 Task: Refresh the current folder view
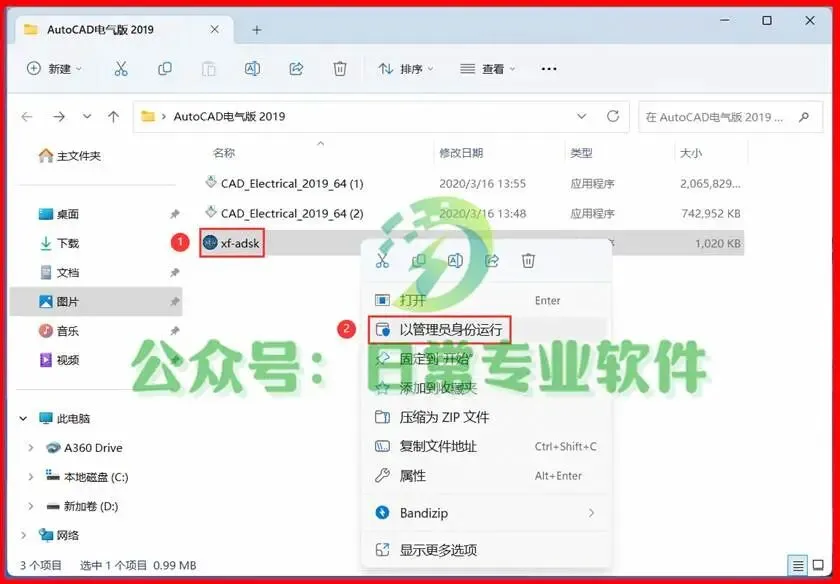pos(613,116)
